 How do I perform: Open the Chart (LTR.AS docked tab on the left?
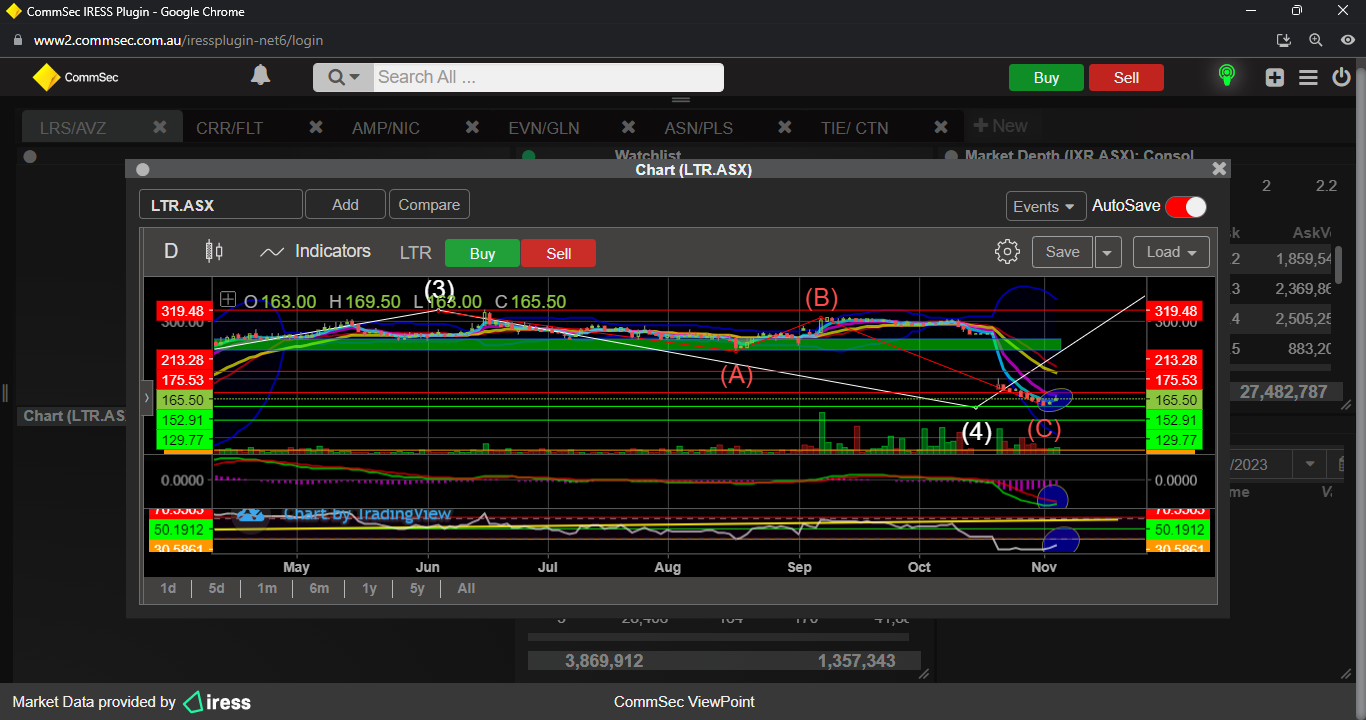73,415
